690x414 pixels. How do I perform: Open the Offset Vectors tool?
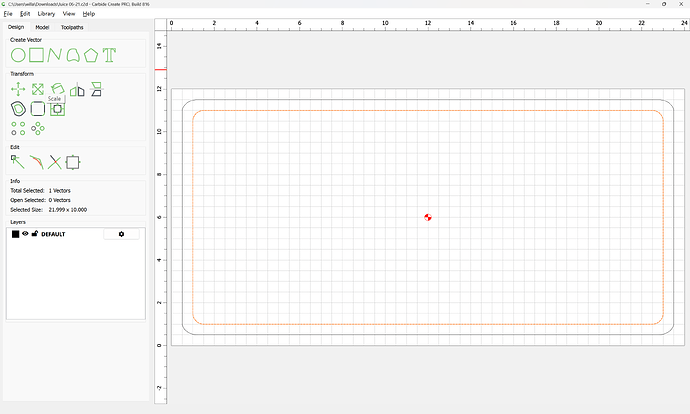[x=18, y=109]
